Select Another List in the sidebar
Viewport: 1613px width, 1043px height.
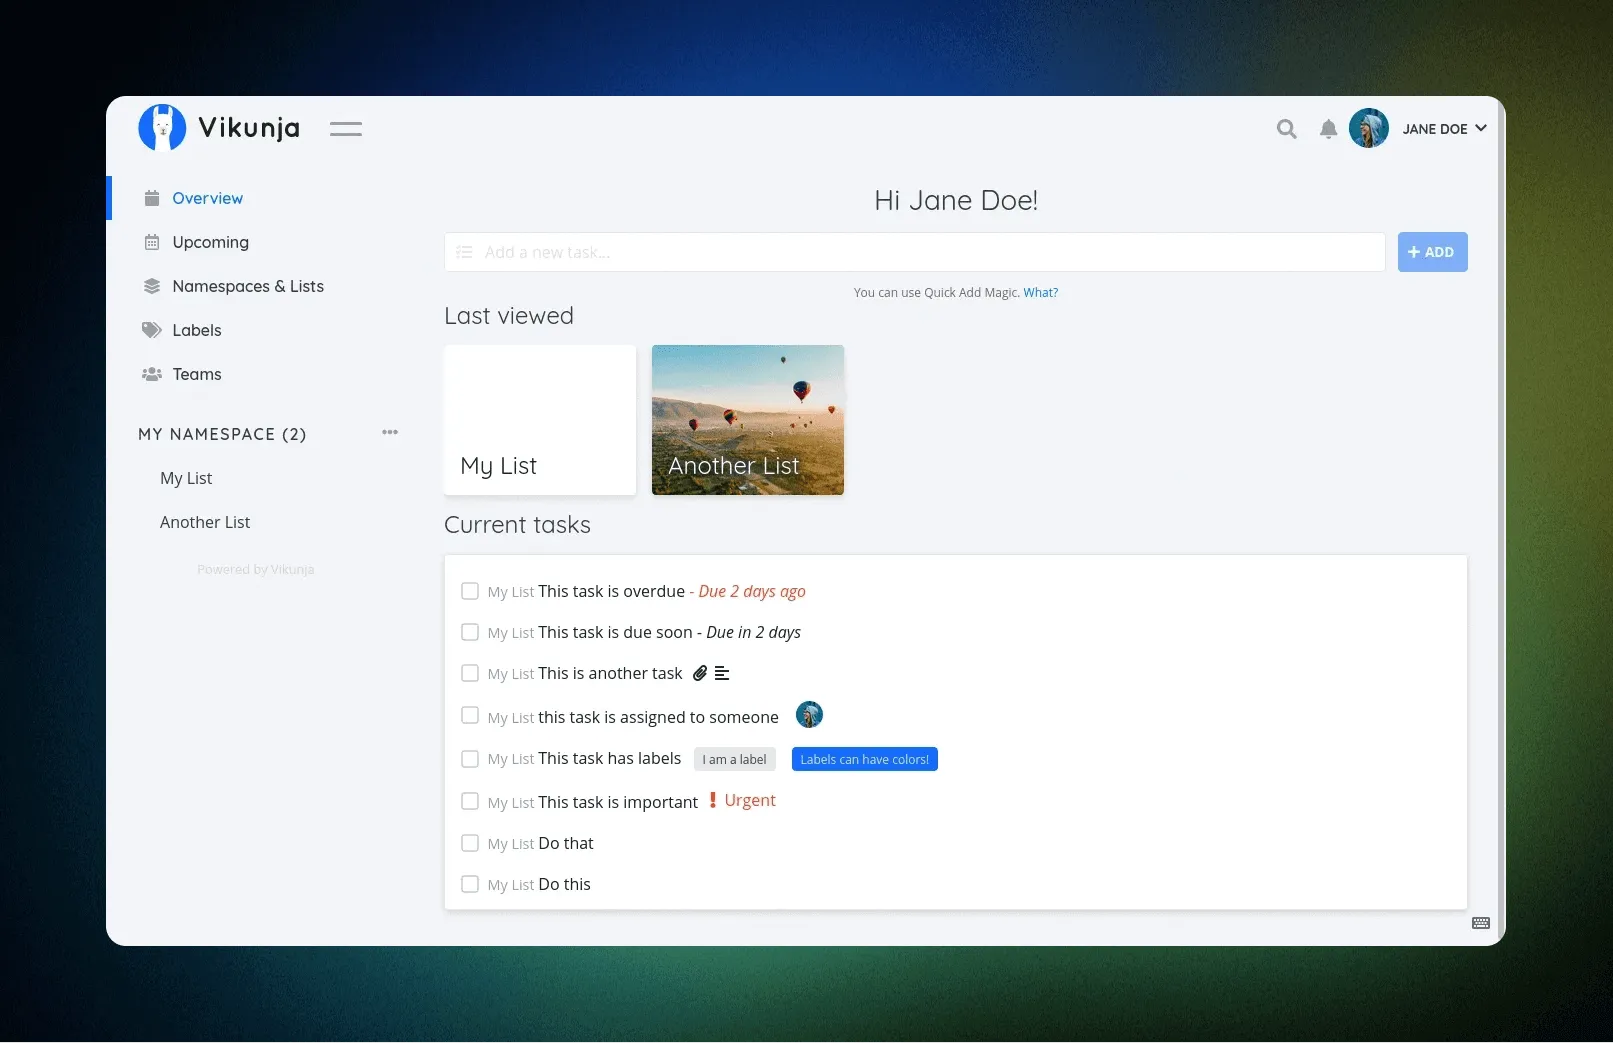coord(205,522)
